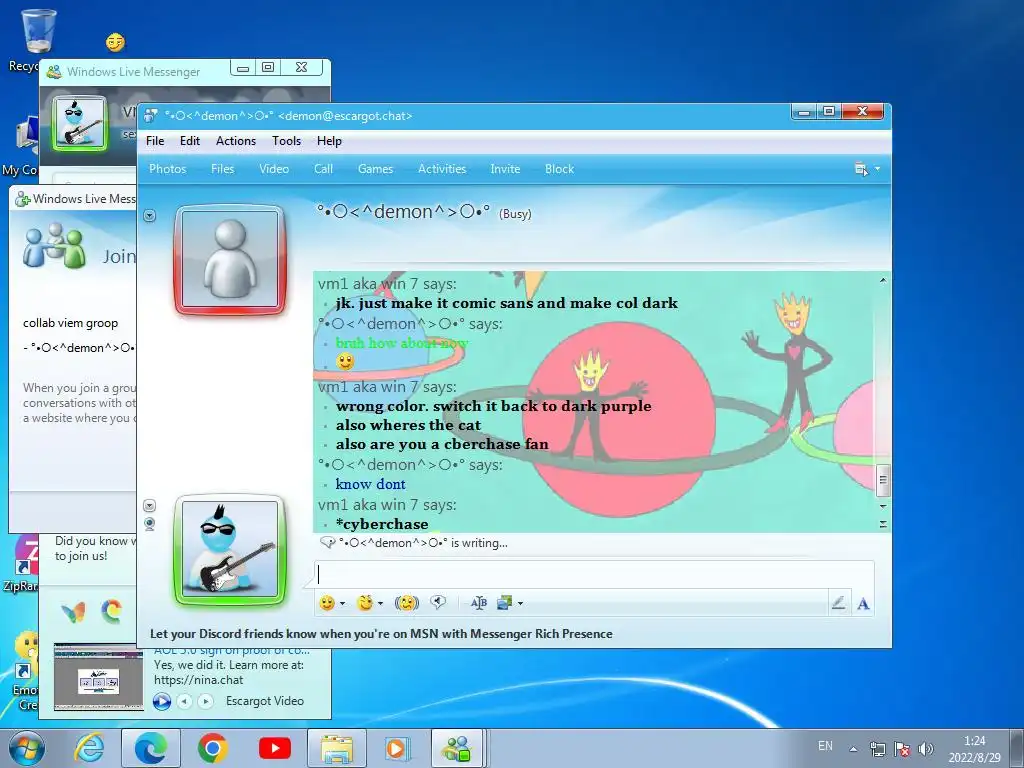This screenshot has height=768, width=1024.
Task: Open the background picker picture icon
Action: [x=505, y=603]
